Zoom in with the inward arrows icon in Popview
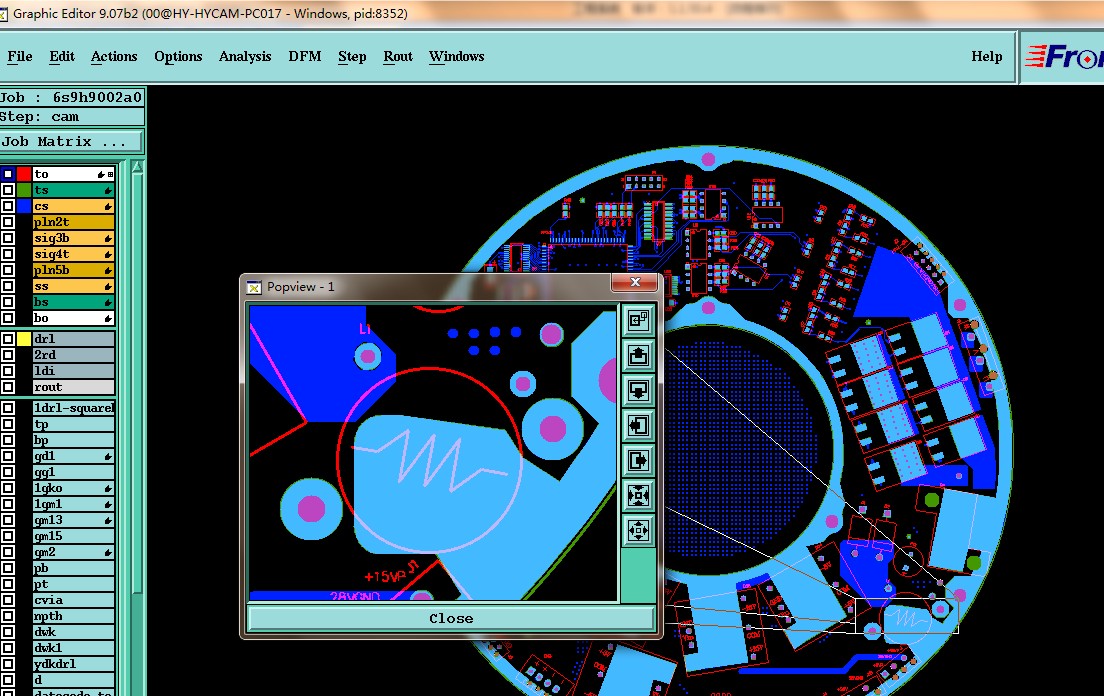Image resolution: width=1104 pixels, height=696 pixels. (639, 495)
